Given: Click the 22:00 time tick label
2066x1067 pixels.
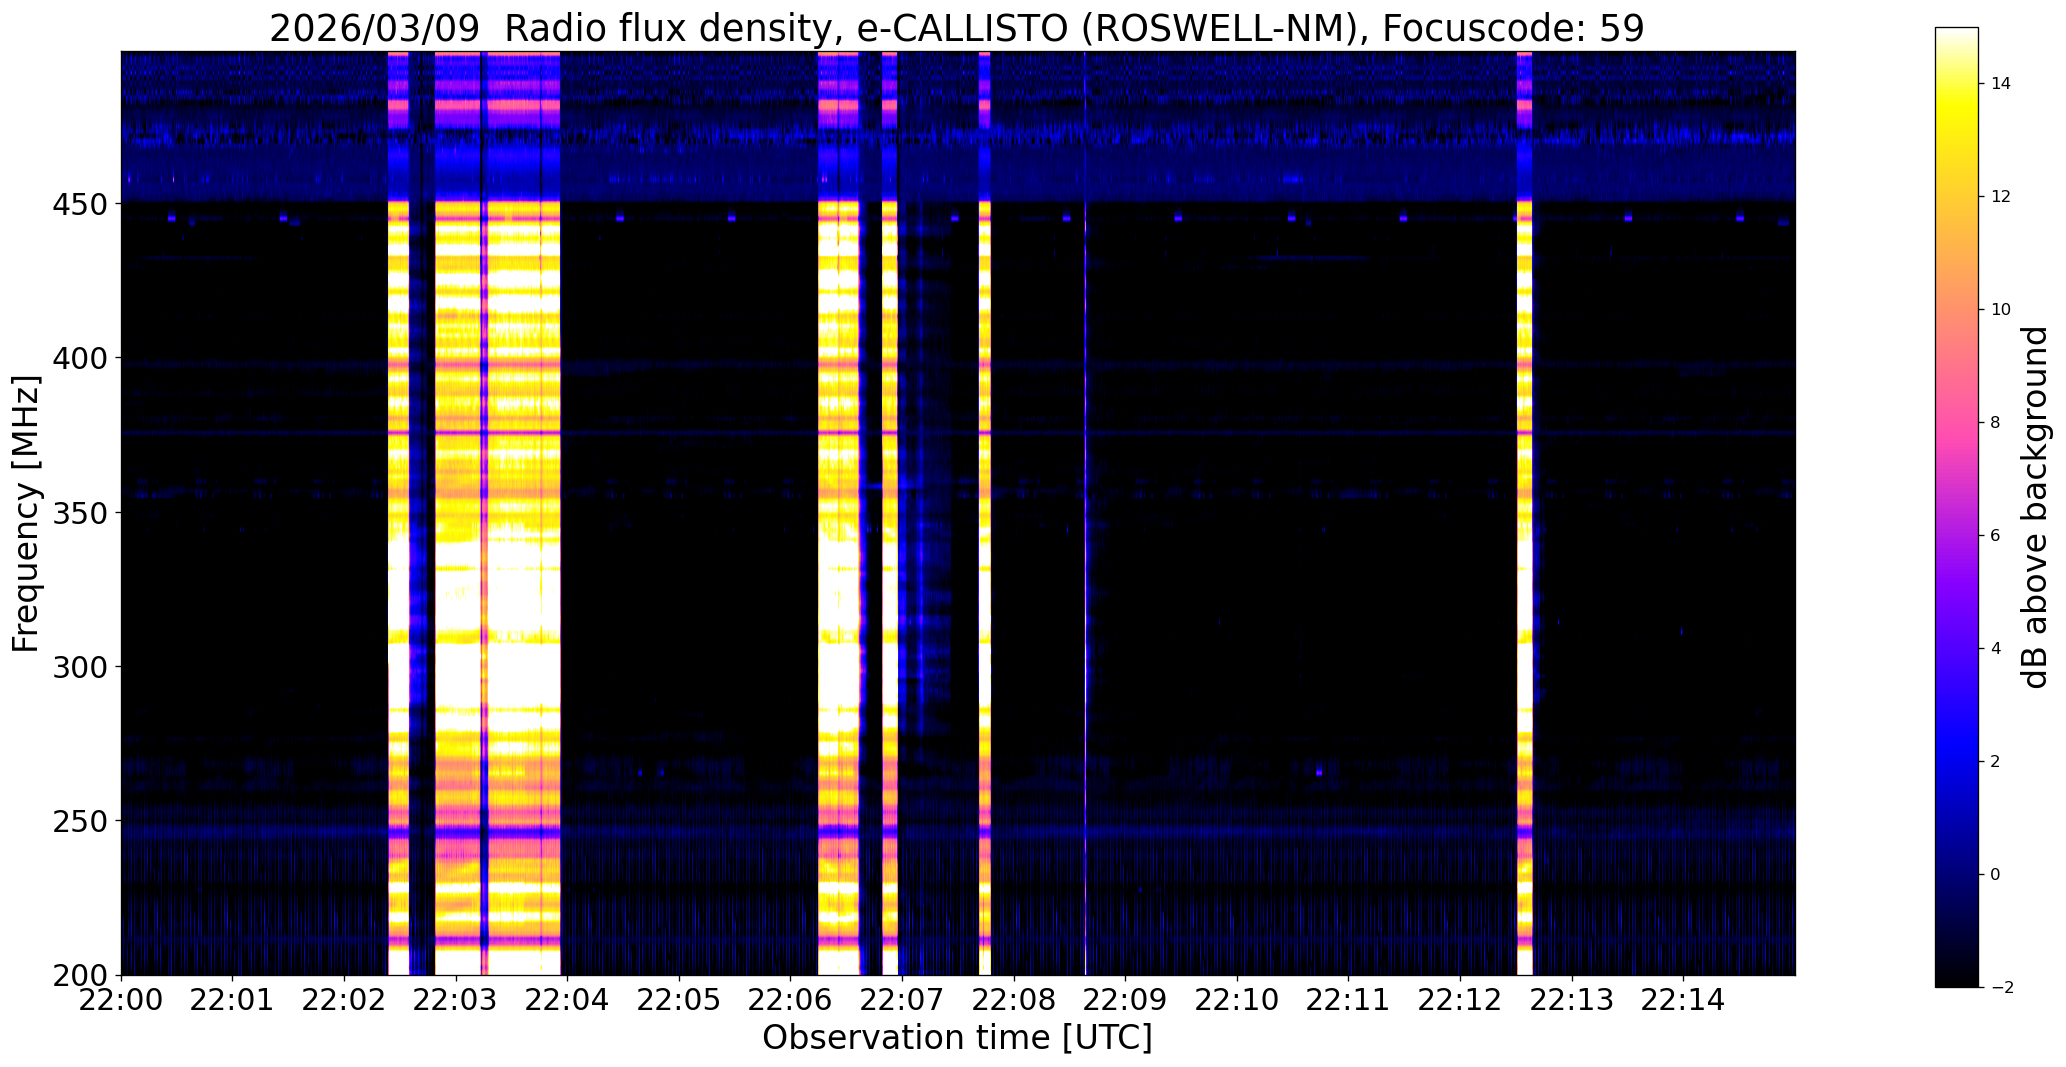Looking at the screenshot, I should click(122, 999).
